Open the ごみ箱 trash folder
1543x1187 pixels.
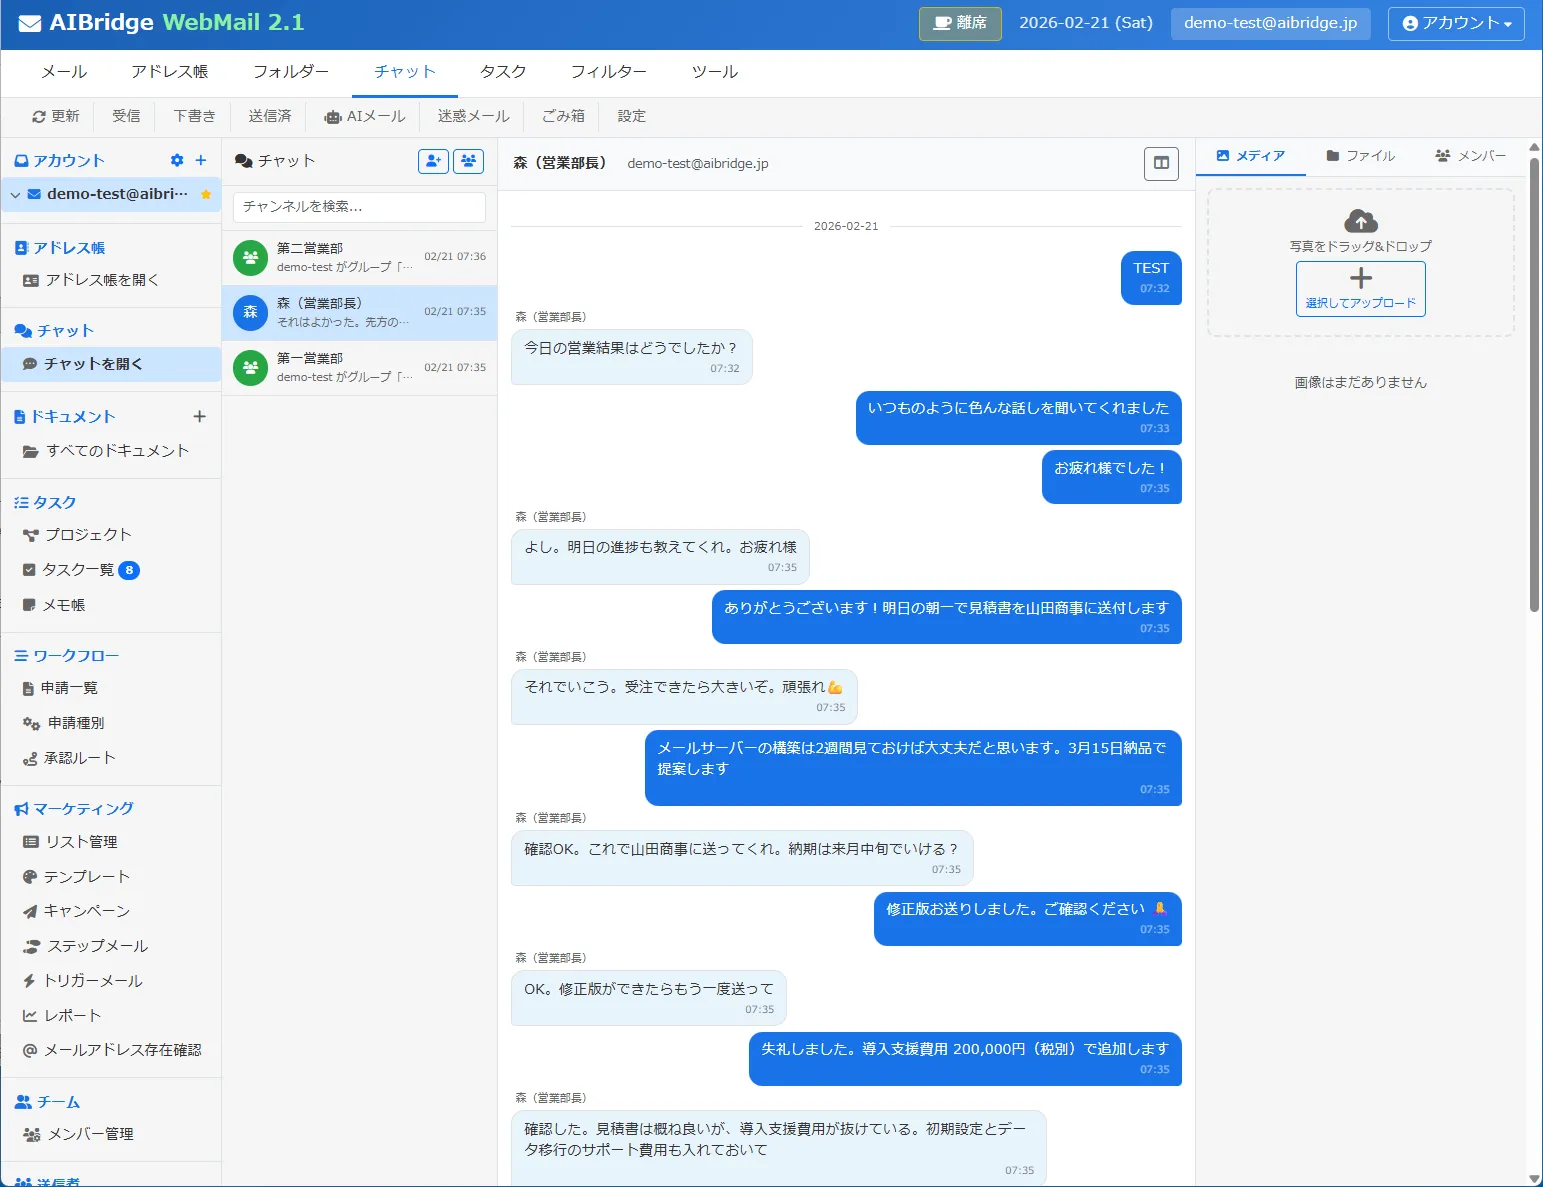coord(562,116)
